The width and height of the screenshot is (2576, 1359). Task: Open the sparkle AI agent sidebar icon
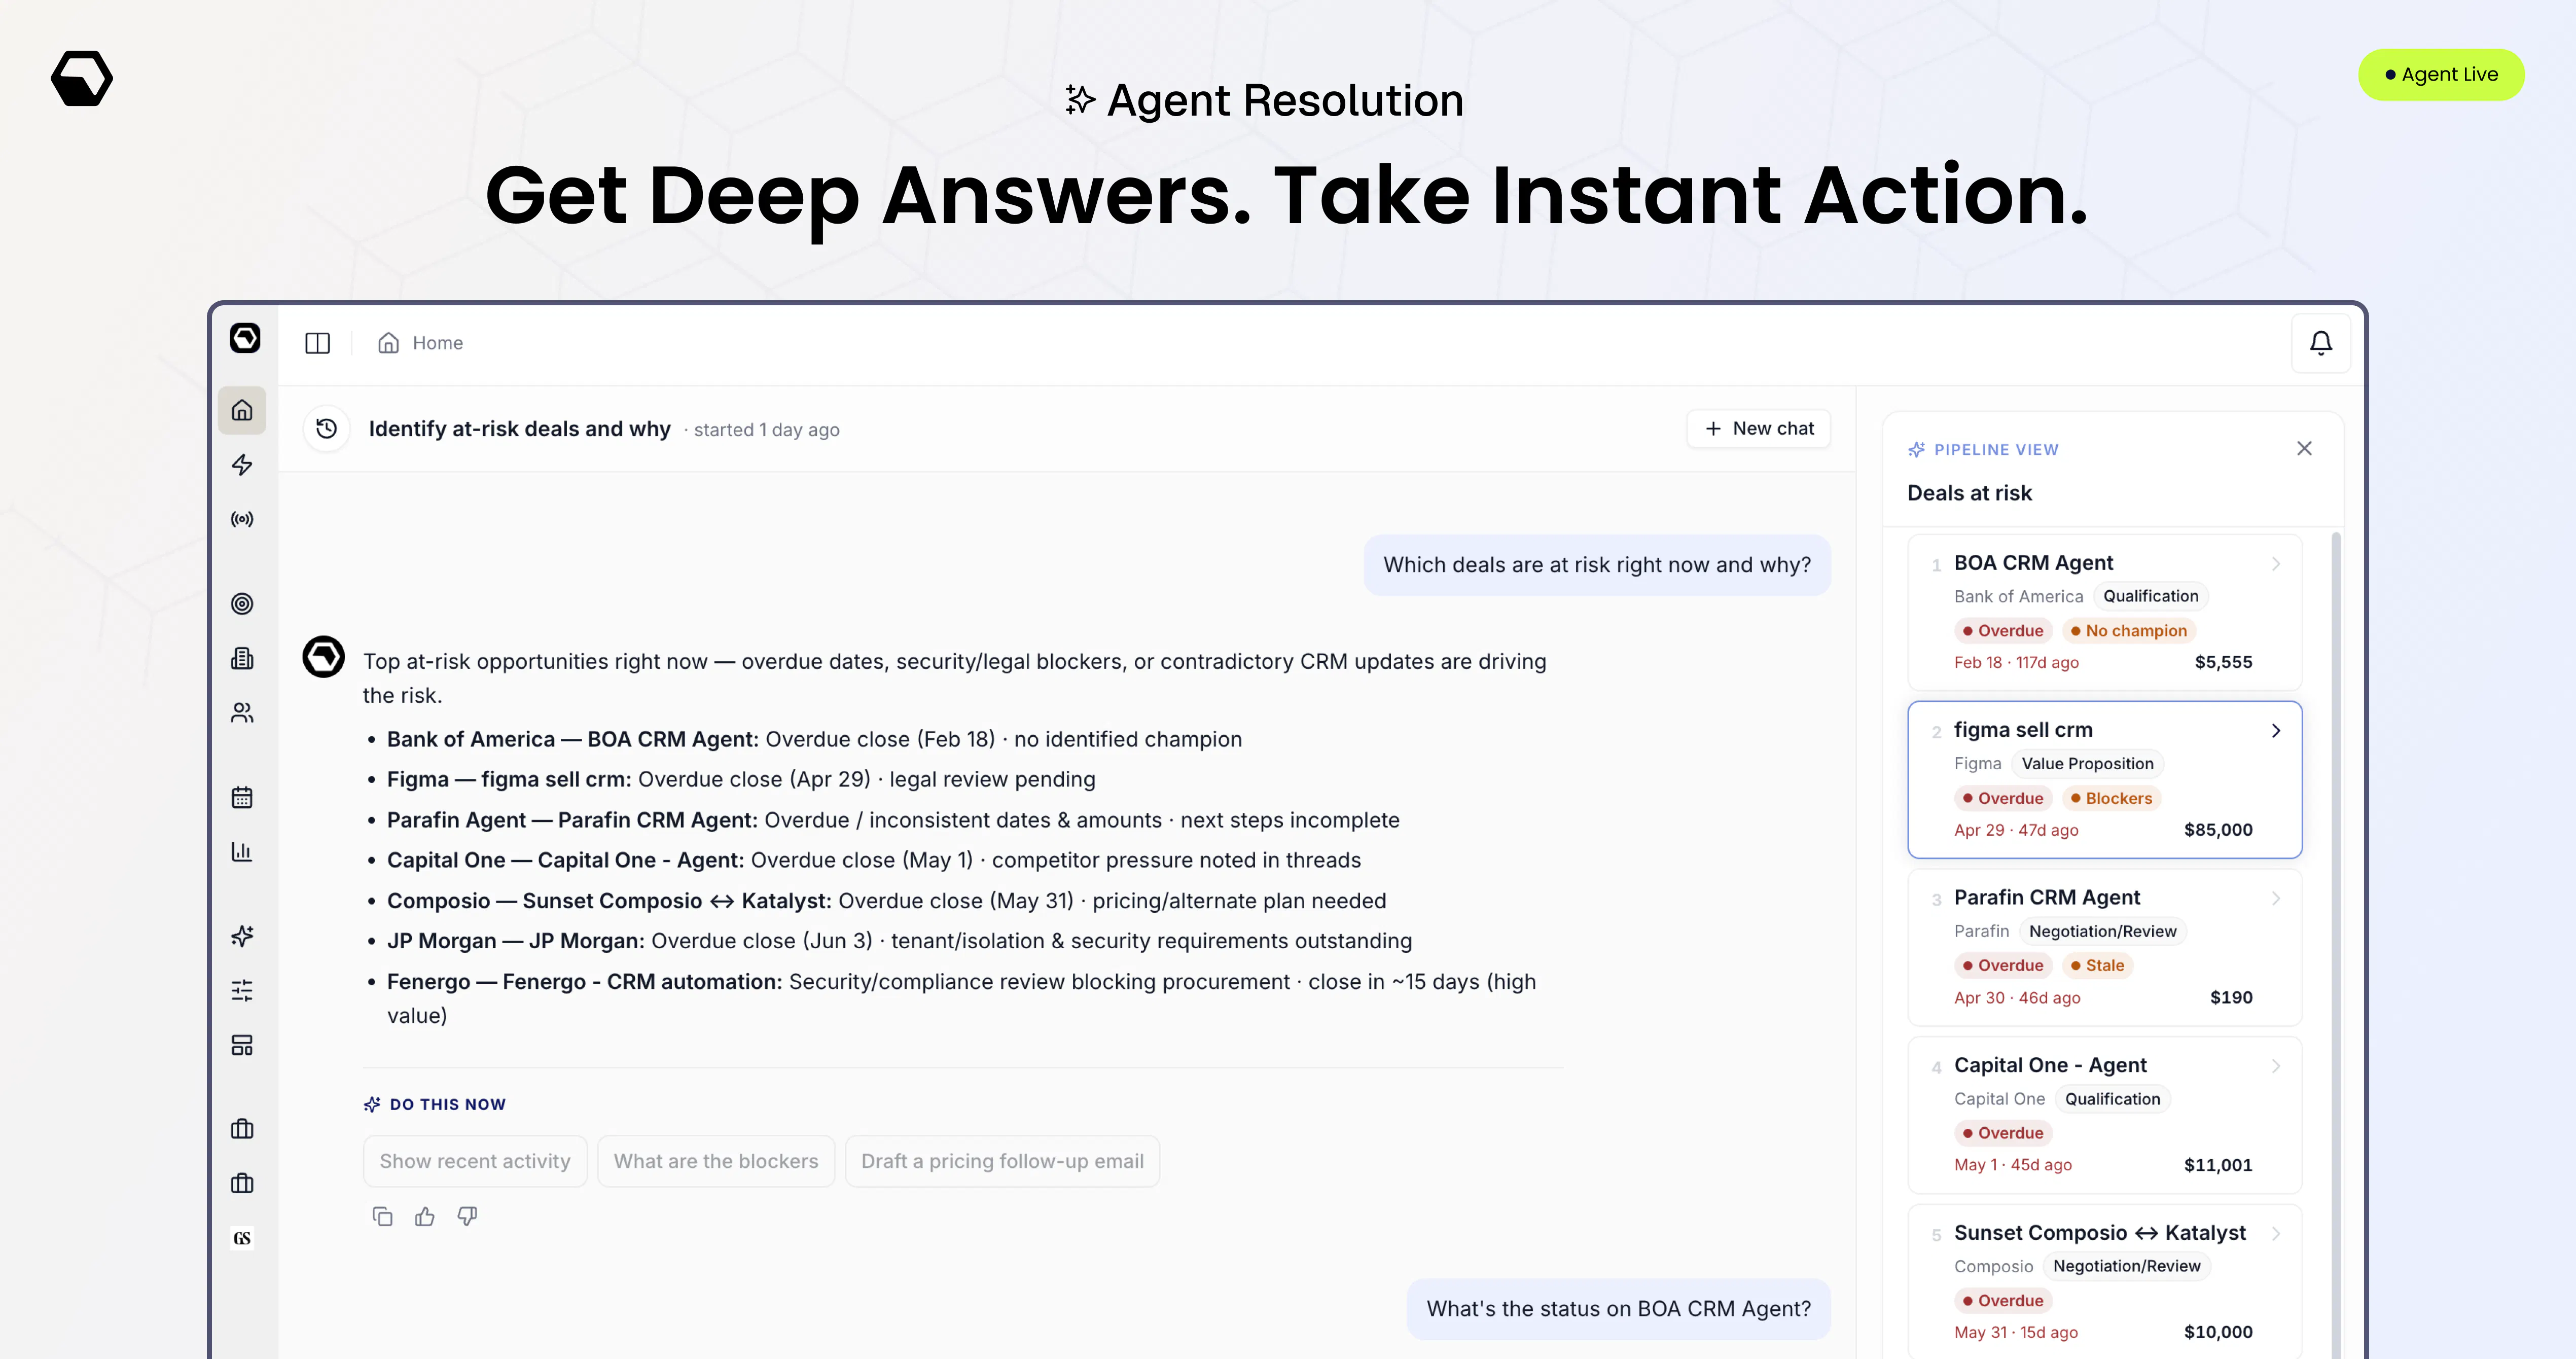[242, 936]
